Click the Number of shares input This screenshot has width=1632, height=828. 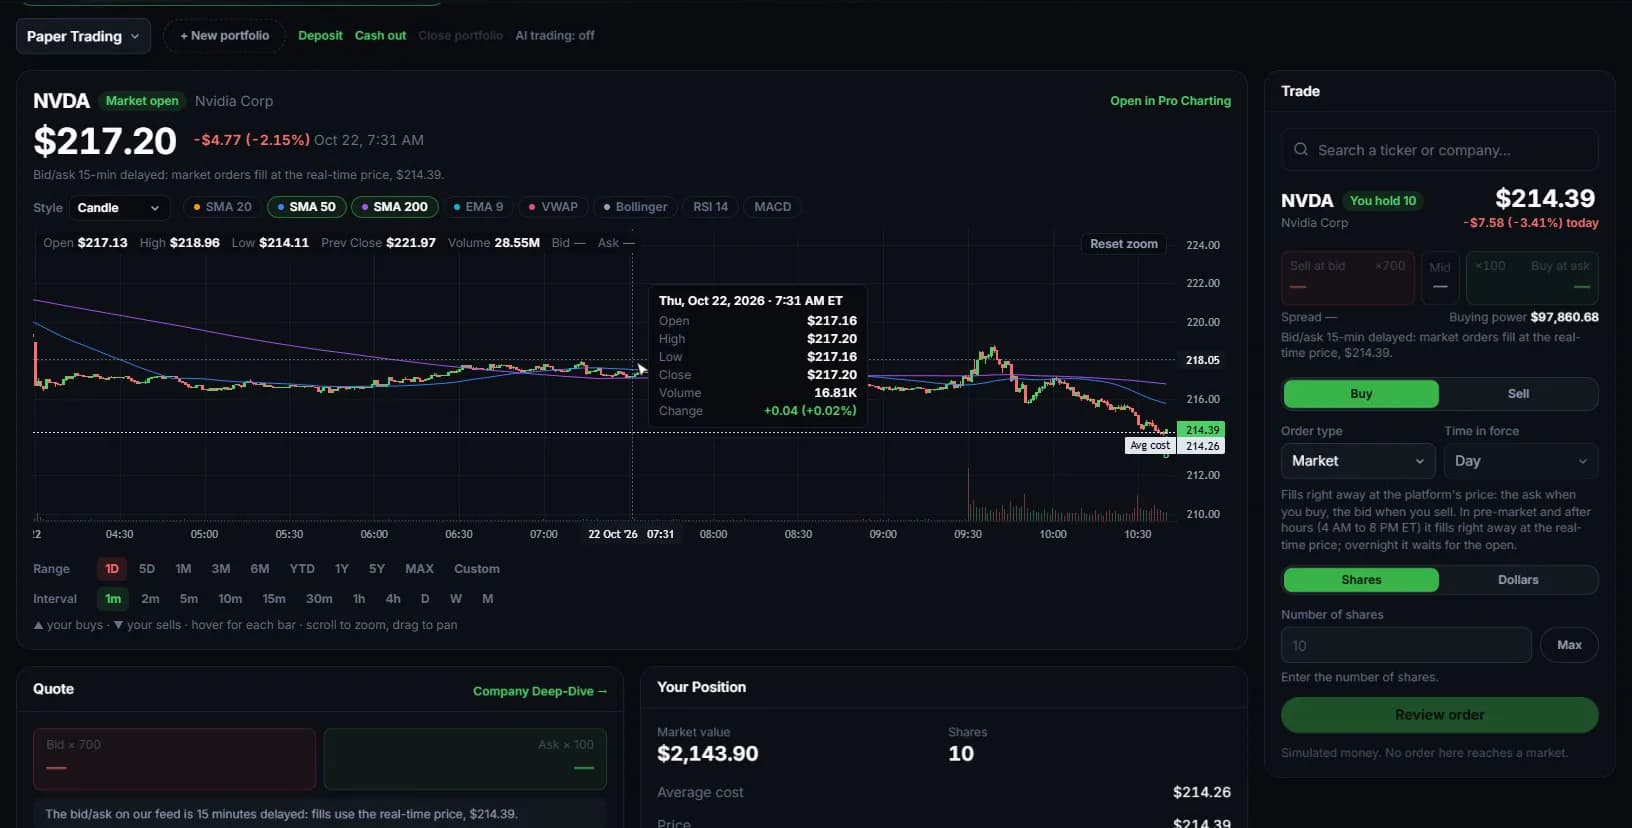(1406, 645)
